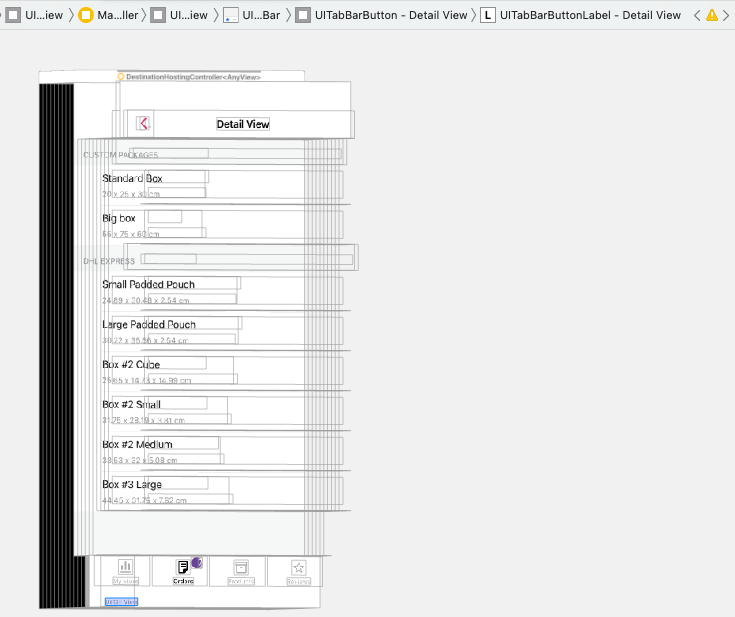Select the Orders tab label
The width and height of the screenshot is (735, 617).
183,581
